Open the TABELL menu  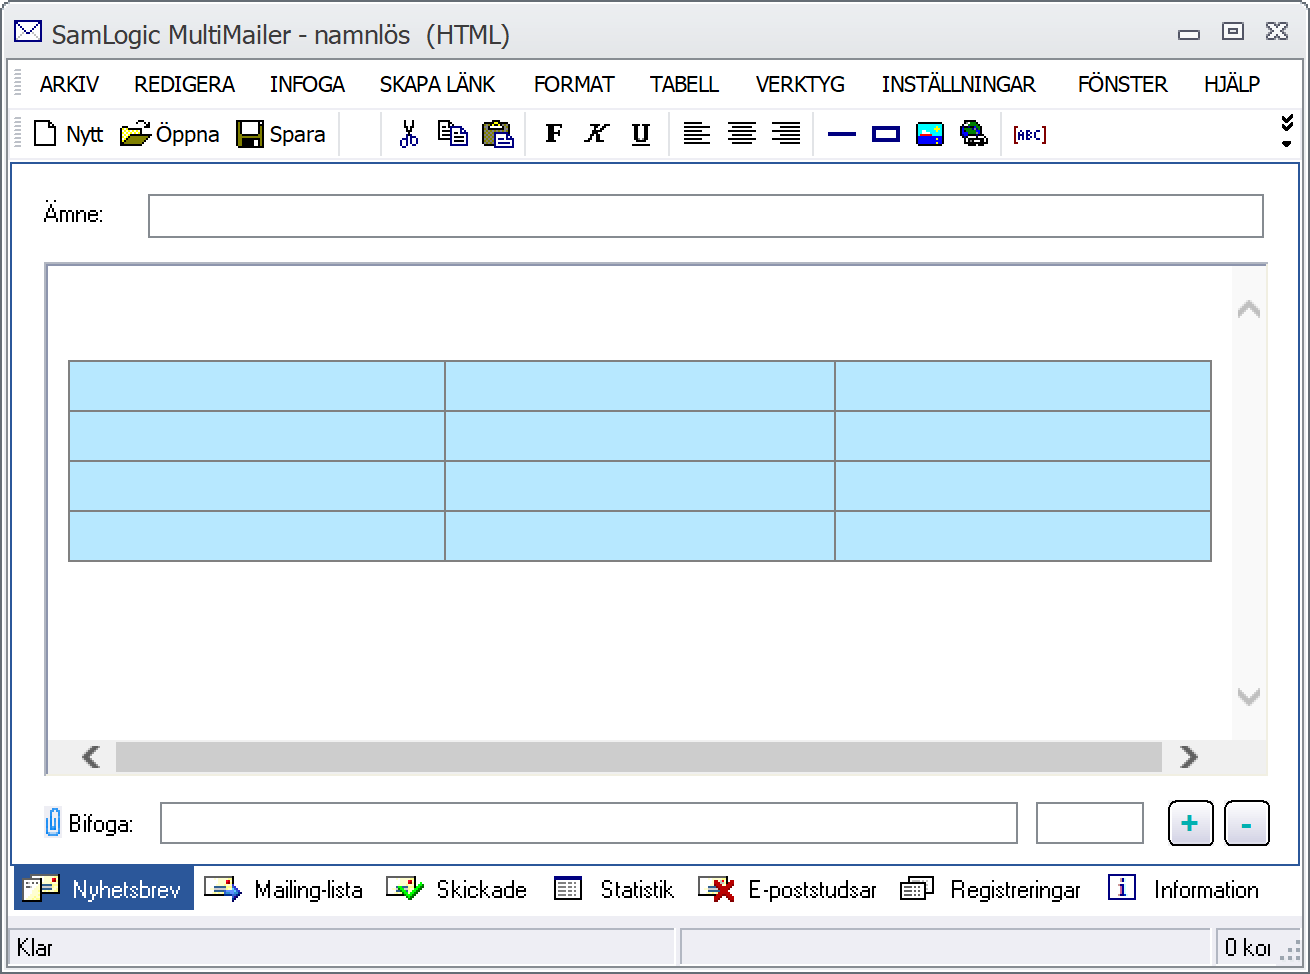(684, 85)
